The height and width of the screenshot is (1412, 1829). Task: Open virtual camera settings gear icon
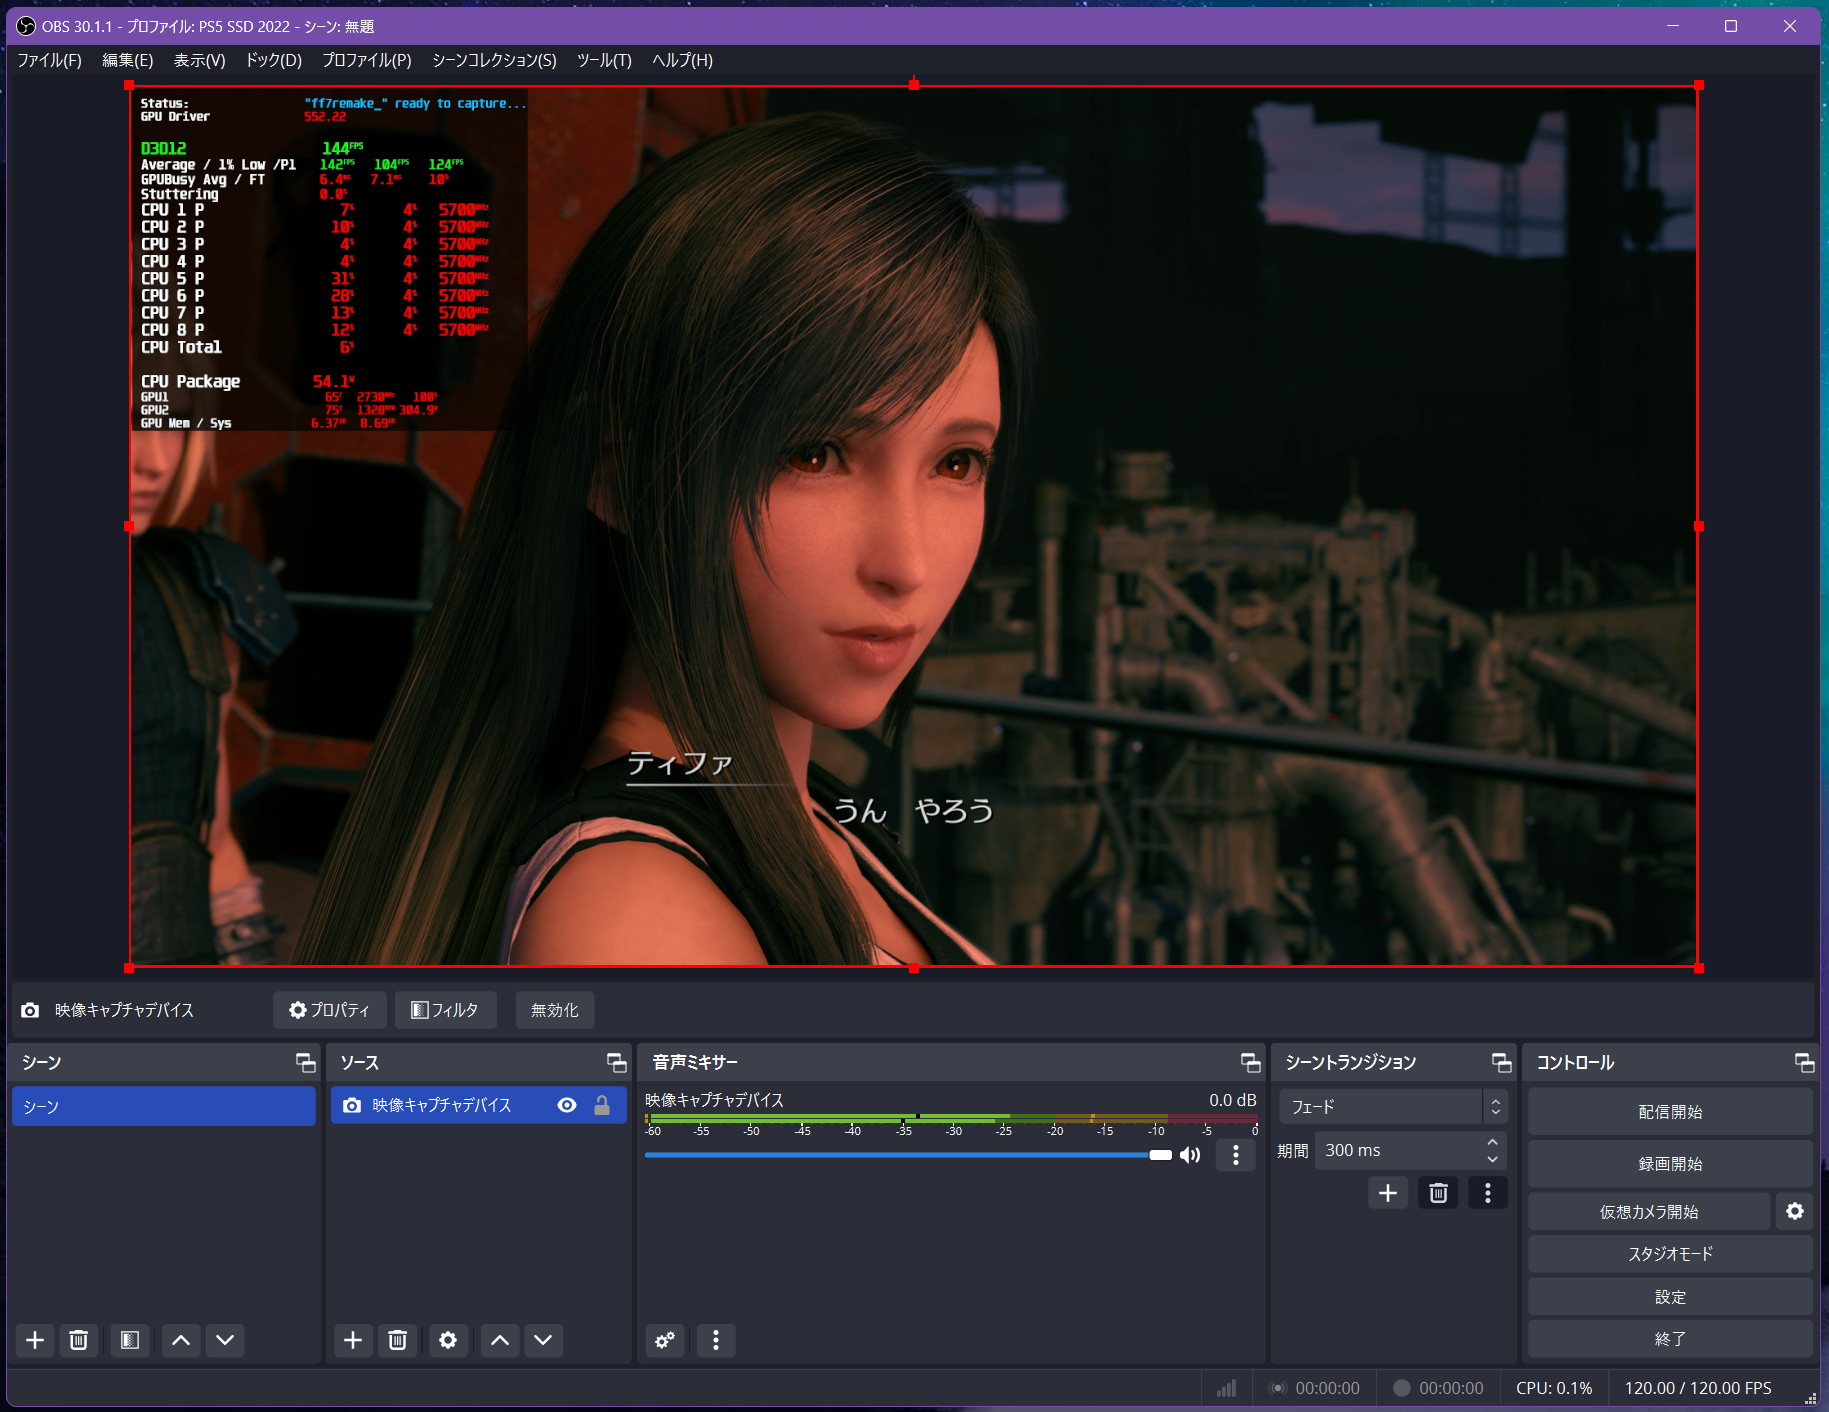click(1795, 1211)
